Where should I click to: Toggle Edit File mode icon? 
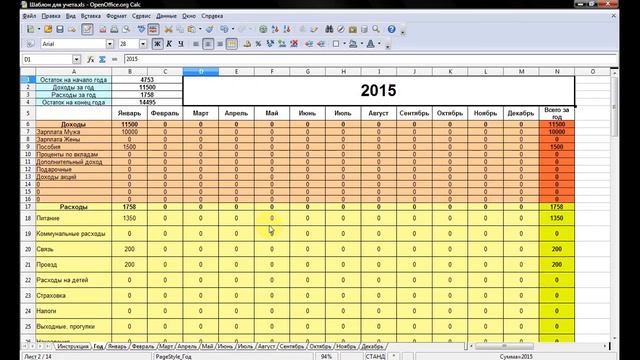(87, 29)
